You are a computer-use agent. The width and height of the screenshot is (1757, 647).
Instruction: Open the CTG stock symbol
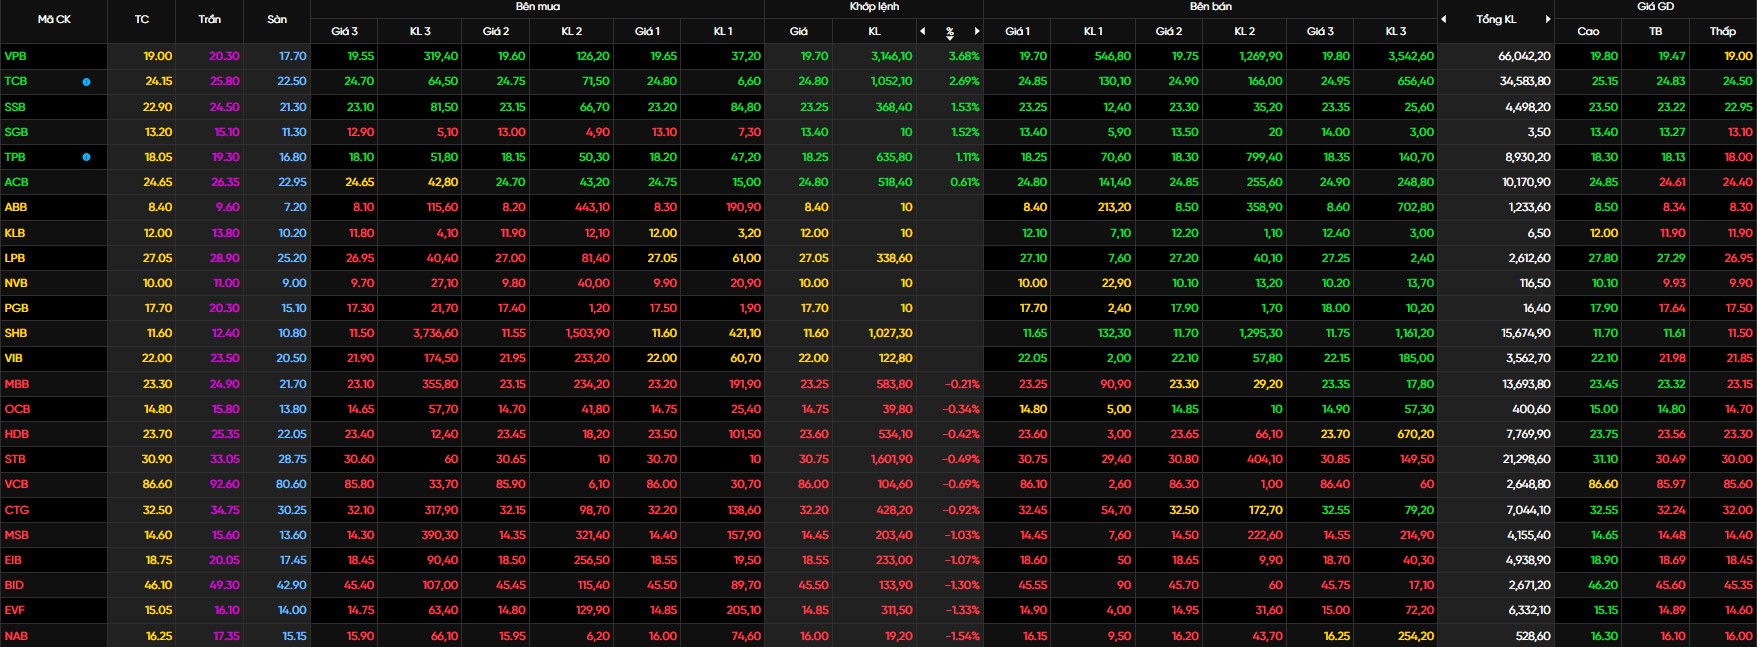tap(16, 510)
